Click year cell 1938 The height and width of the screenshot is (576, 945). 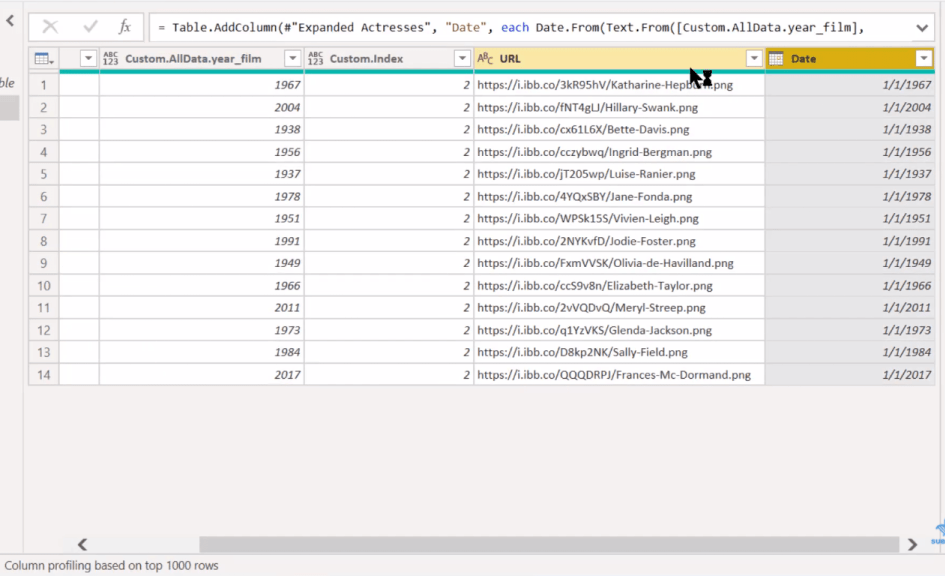point(202,130)
